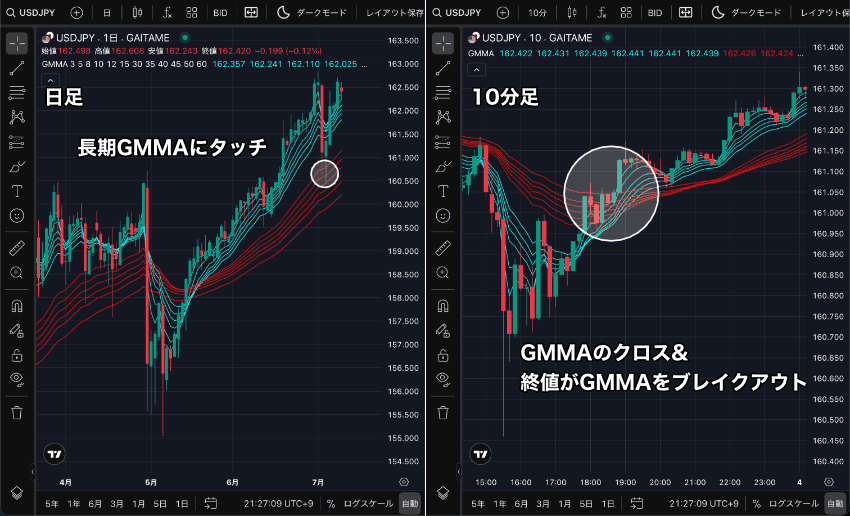
Task: Open indicators fx menu in right chart
Action: point(602,12)
